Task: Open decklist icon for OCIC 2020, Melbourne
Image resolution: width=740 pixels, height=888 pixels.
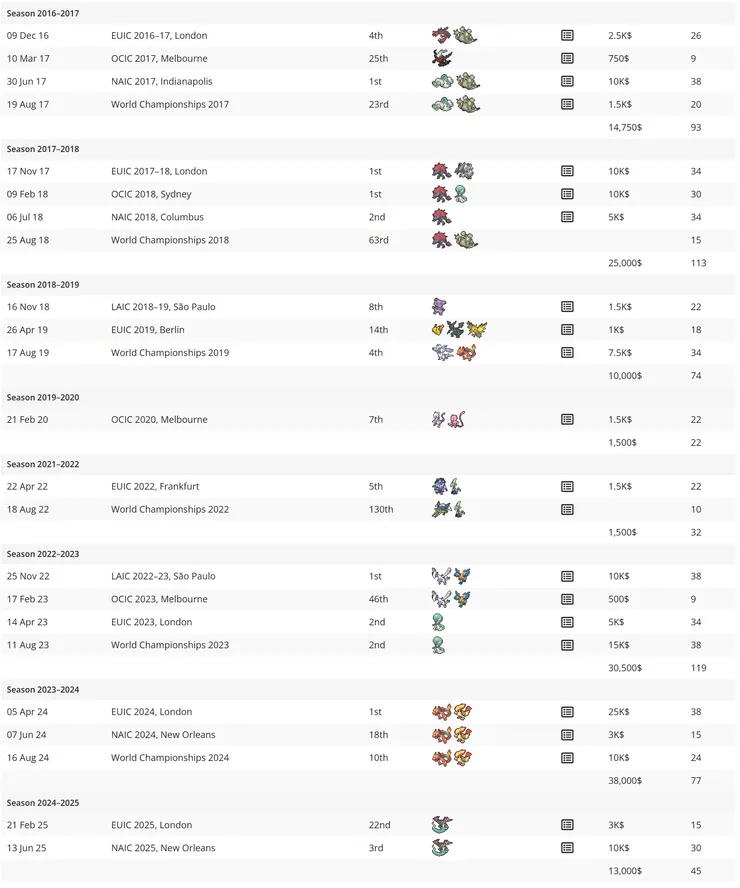Action: click(567, 420)
